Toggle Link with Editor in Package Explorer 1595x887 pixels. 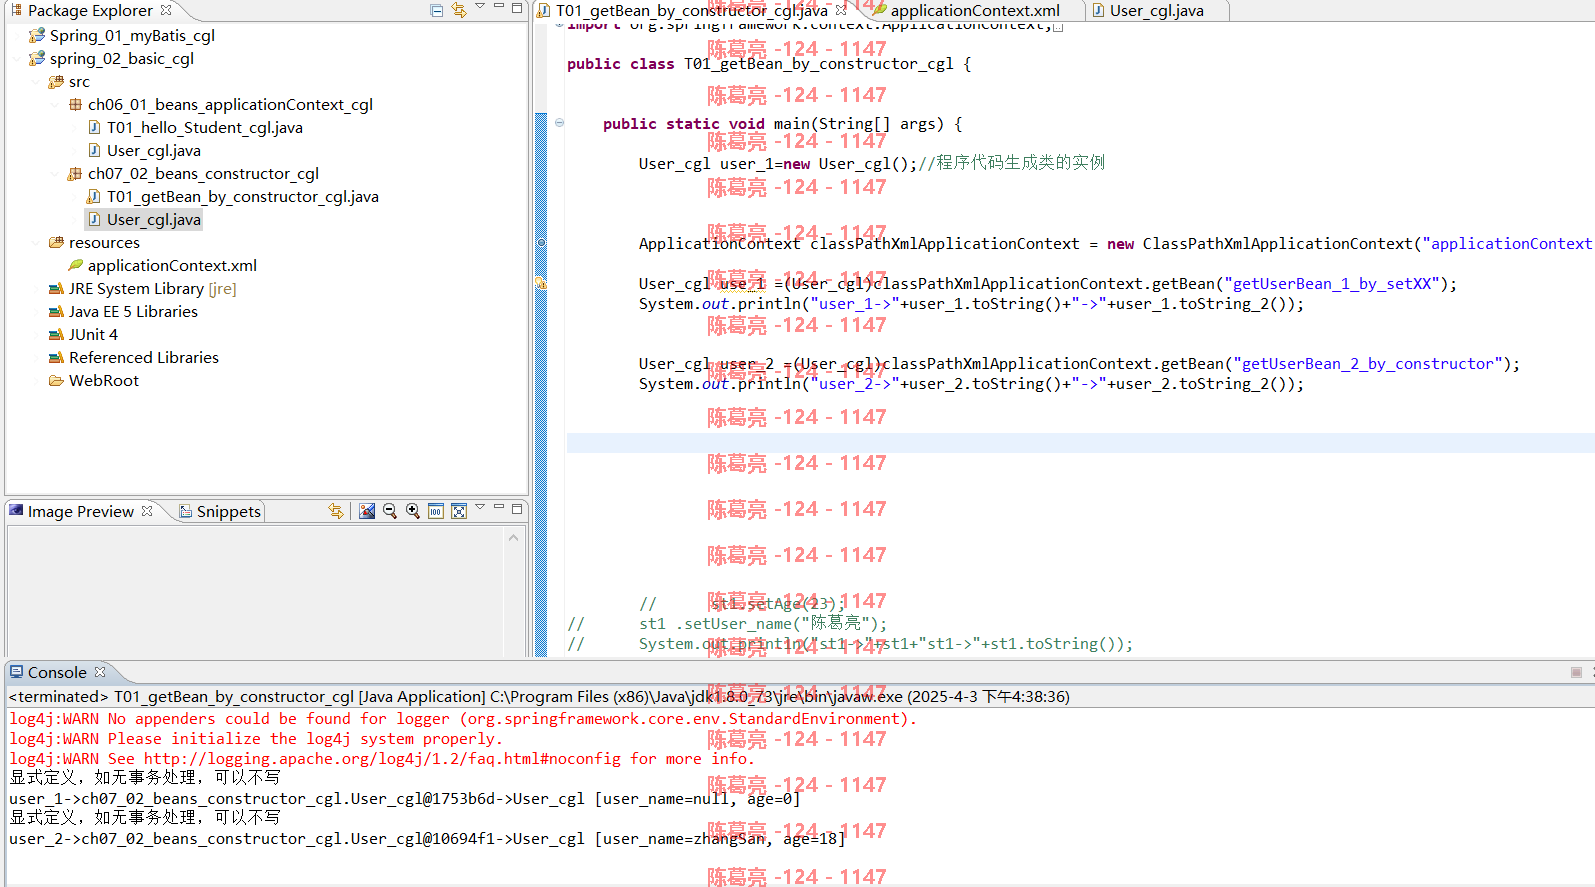459,10
